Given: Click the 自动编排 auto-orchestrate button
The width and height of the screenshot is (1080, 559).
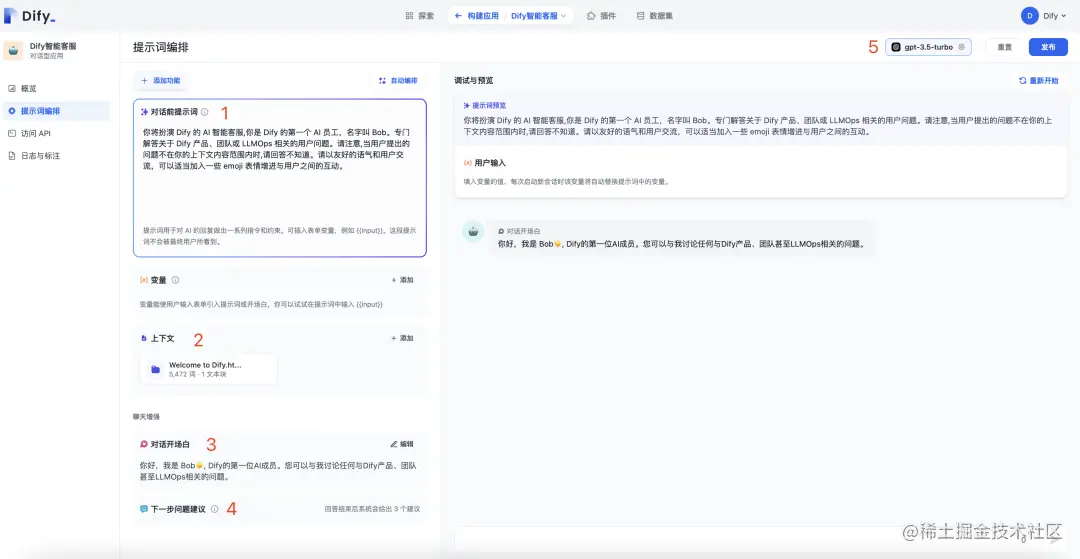Looking at the screenshot, I should (x=398, y=81).
